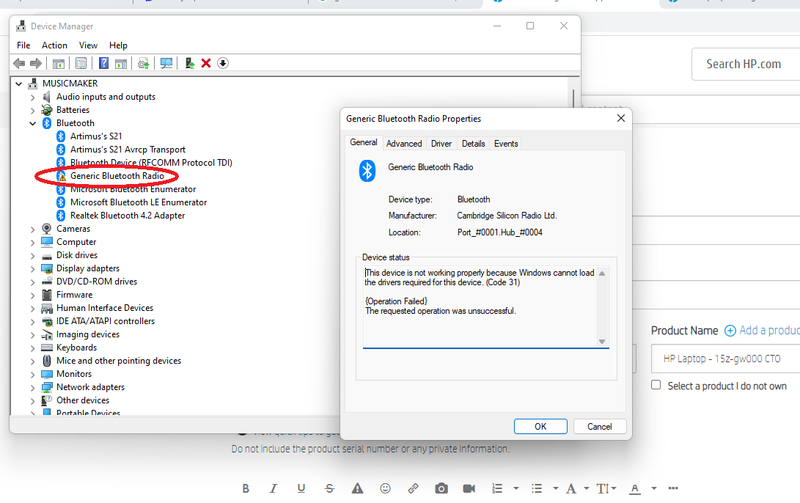Select Bluetooth Device (RFCOMM Protocol TDI)
800x503 pixels.
(151, 163)
